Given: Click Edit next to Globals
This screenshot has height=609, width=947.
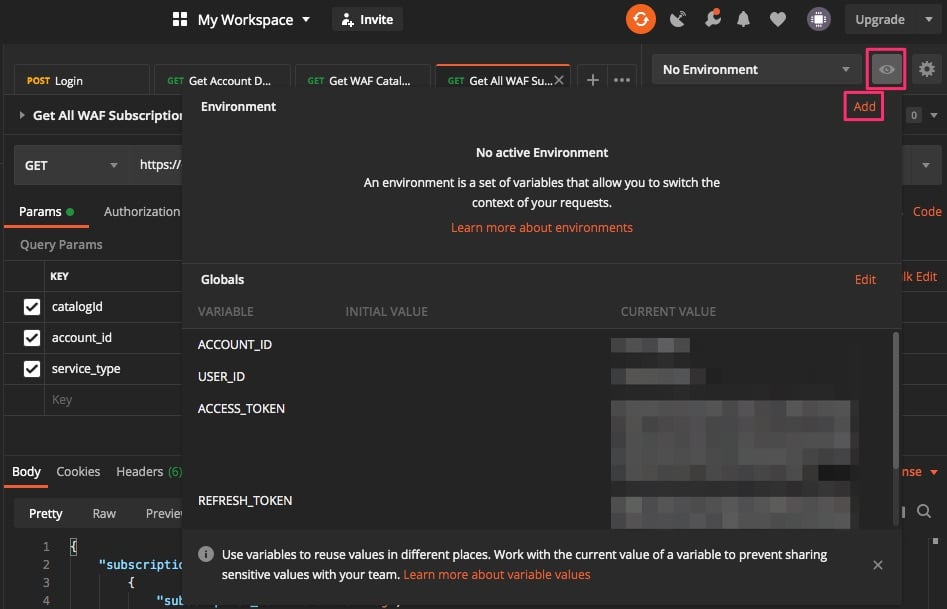Looking at the screenshot, I should 865,279.
